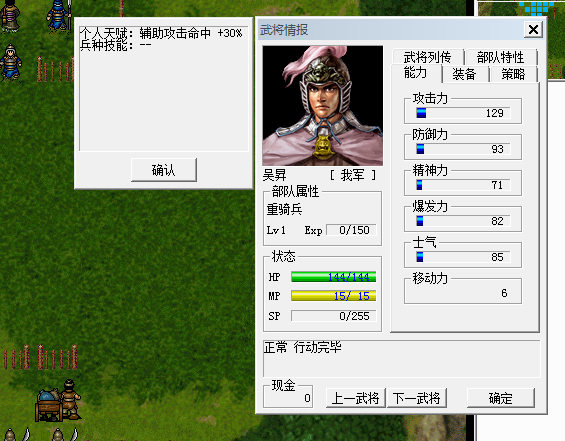Click the 确认 button in the talent popup
This screenshot has height=441, width=565.
click(x=164, y=170)
